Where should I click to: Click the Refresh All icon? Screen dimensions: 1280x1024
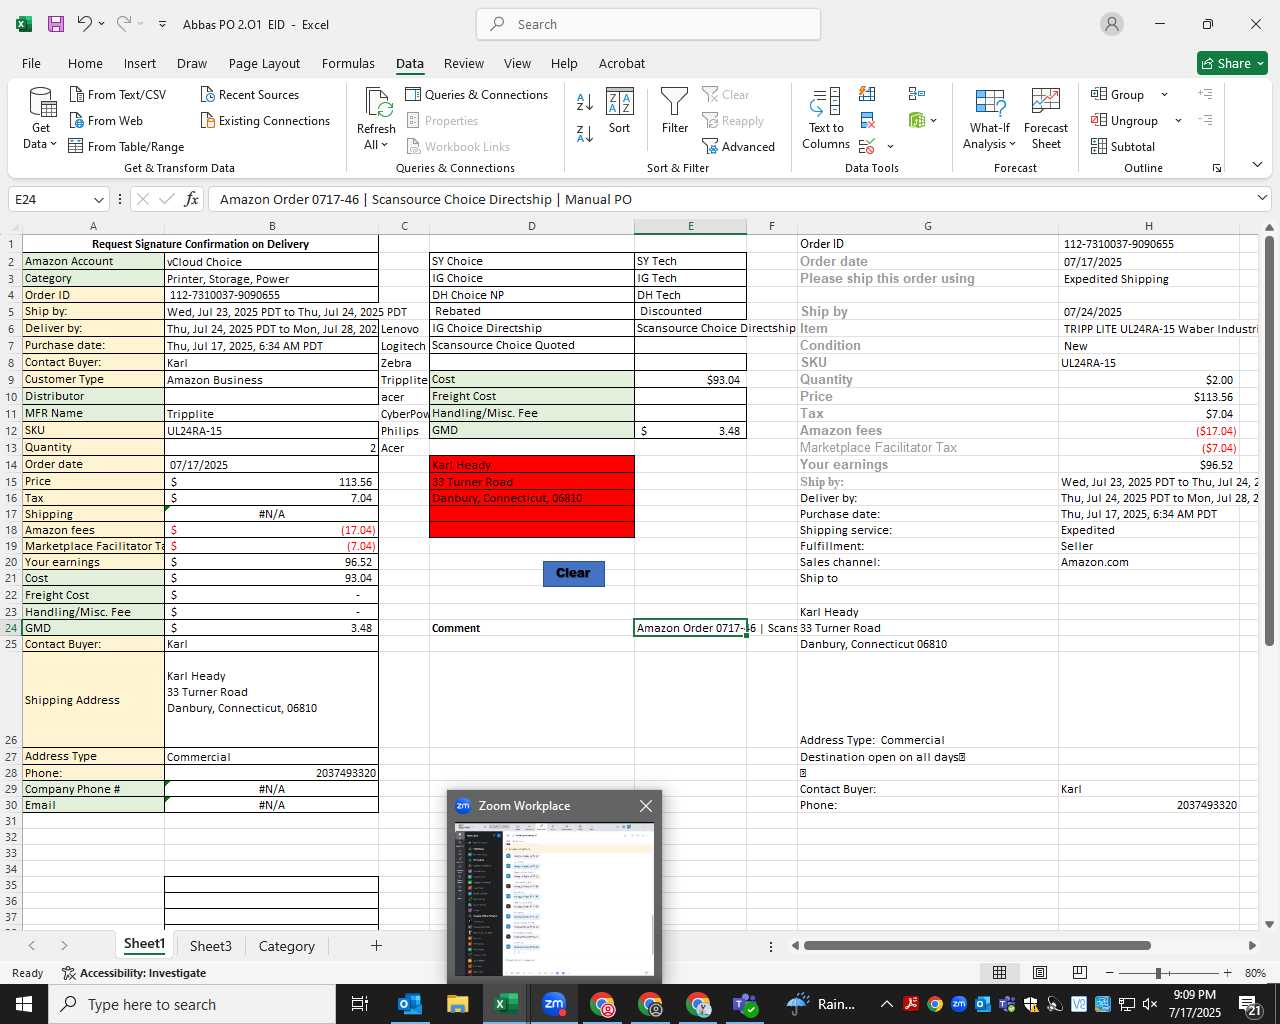[x=377, y=102]
